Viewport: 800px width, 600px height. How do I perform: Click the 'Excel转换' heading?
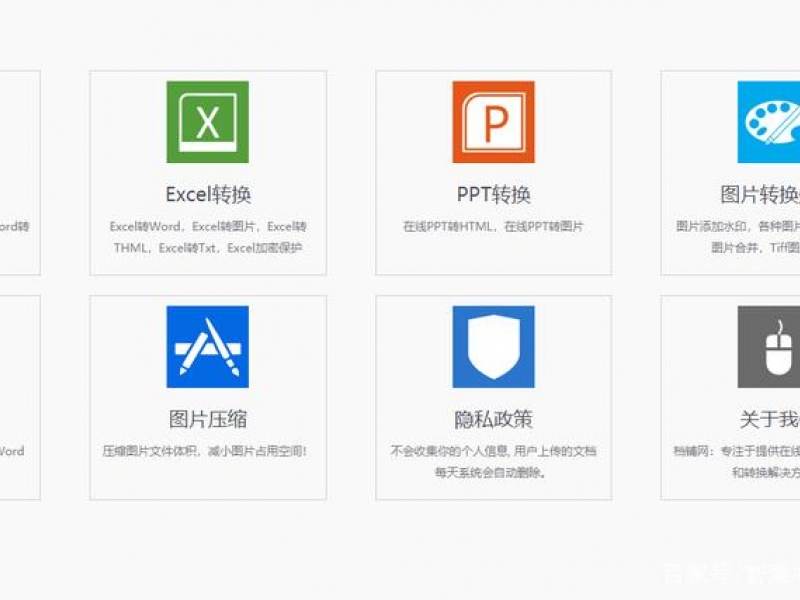click(208, 194)
